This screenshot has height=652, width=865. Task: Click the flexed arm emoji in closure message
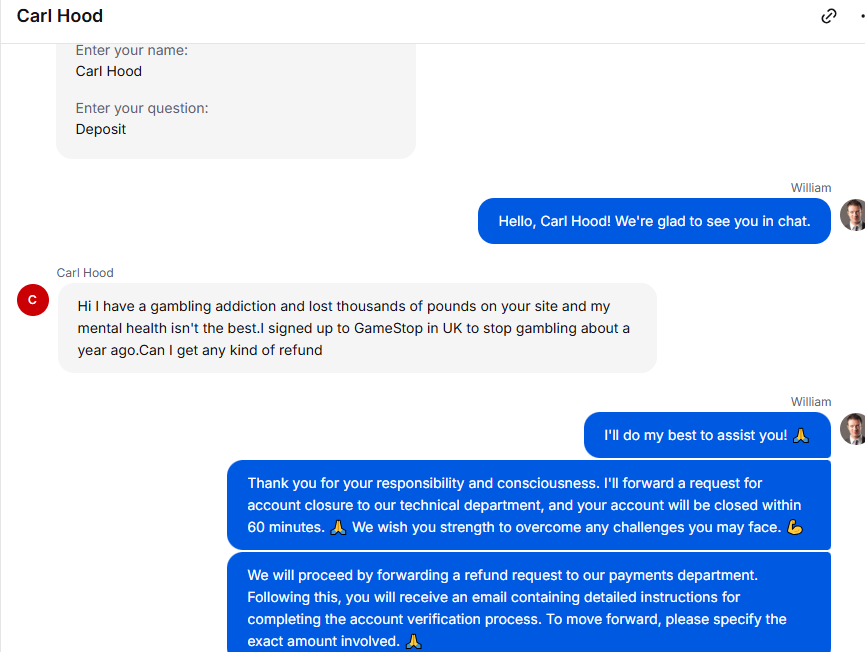tap(794, 527)
